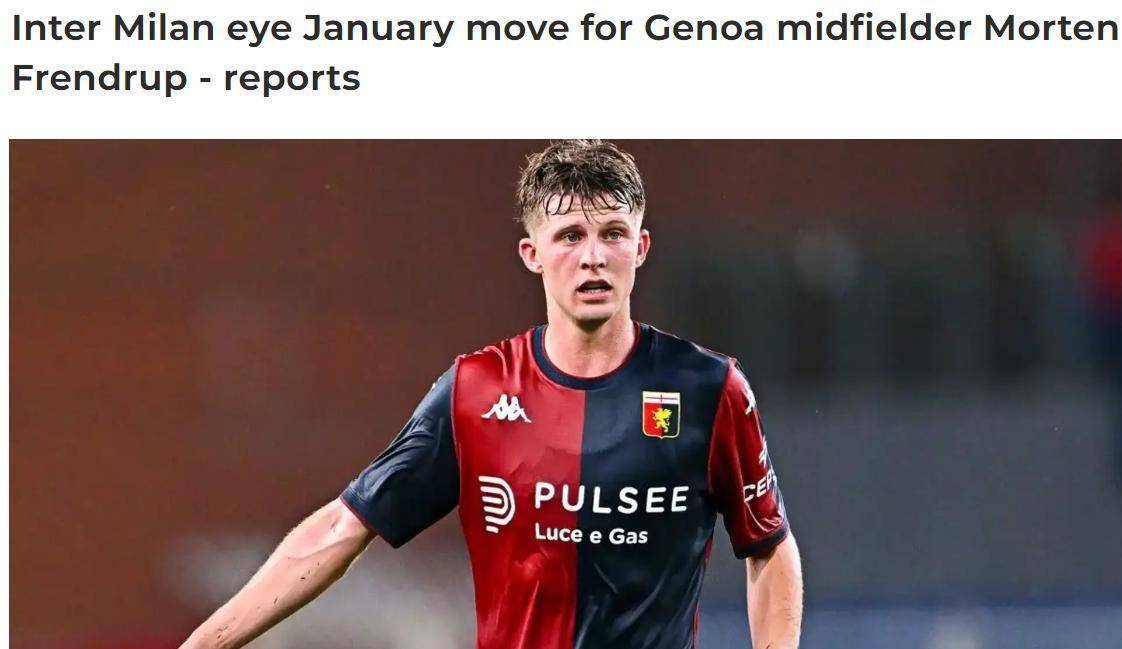Image resolution: width=1122 pixels, height=649 pixels.
Task: Click the word 'January' in the headline
Action: [379, 30]
